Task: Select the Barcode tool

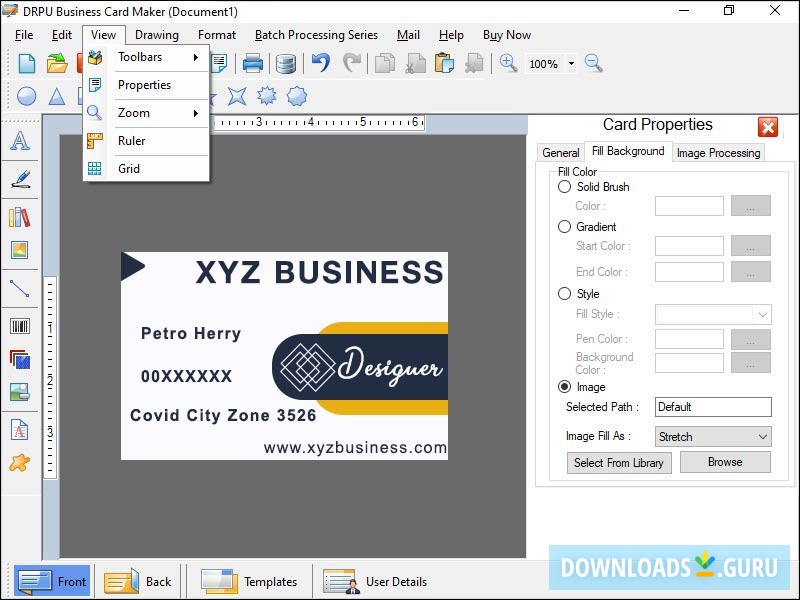Action: tap(20, 326)
